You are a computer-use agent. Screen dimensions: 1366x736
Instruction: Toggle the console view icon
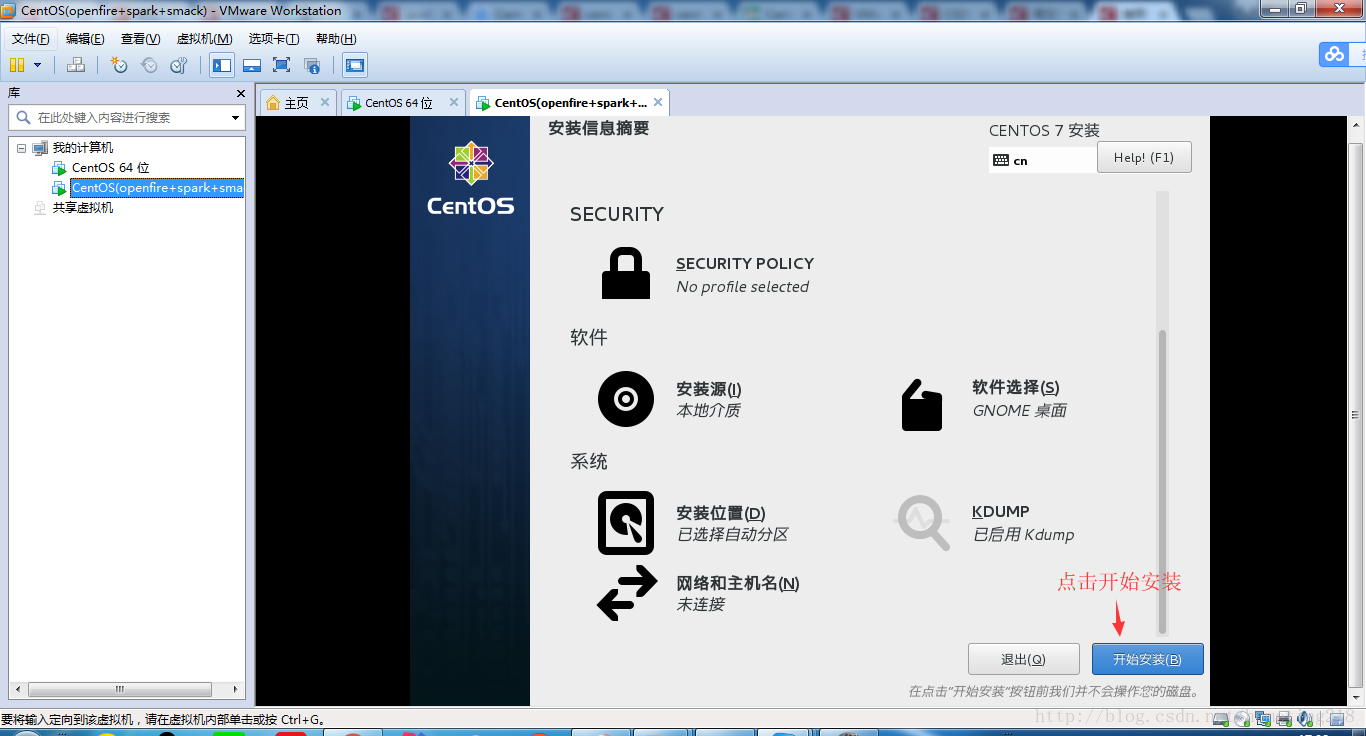(354, 65)
